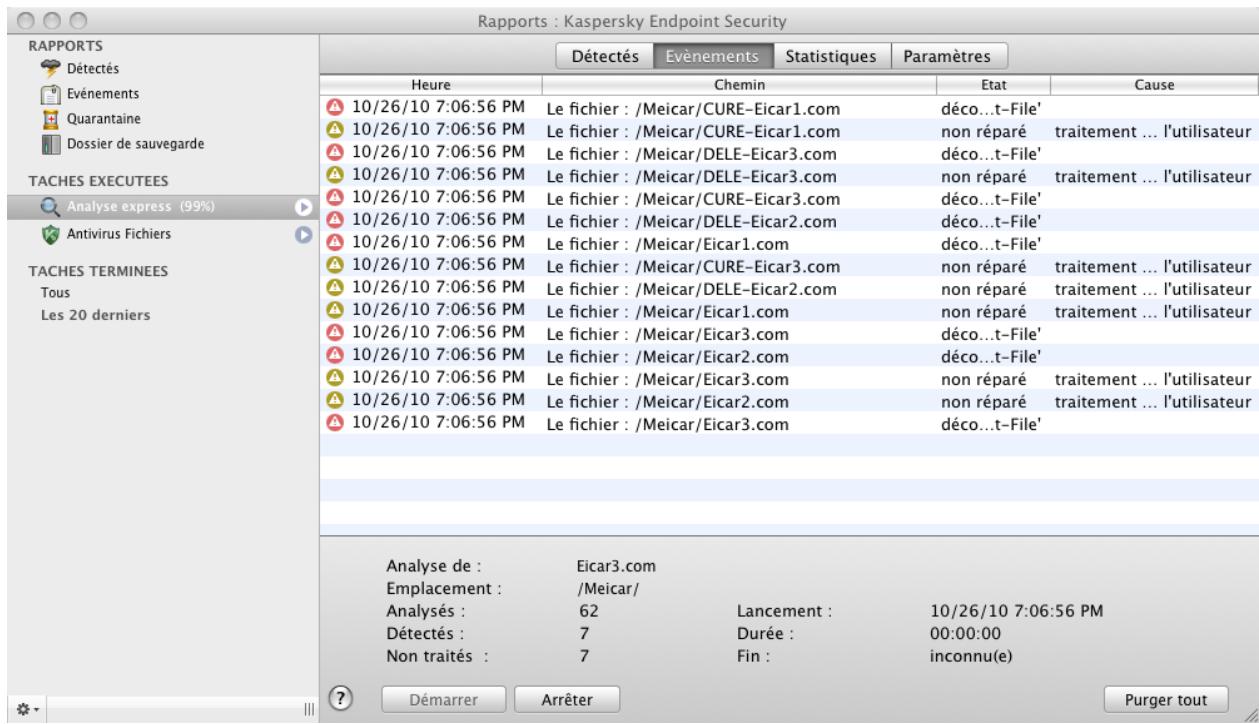Click cause text of 'non réparé' DELE-Eicar2.com row
1259x724 pixels.
click(x=1153, y=289)
